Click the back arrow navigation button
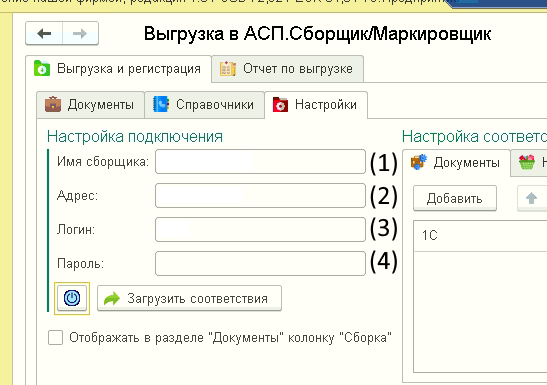This screenshot has height=385, width=547. click(44, 33)
